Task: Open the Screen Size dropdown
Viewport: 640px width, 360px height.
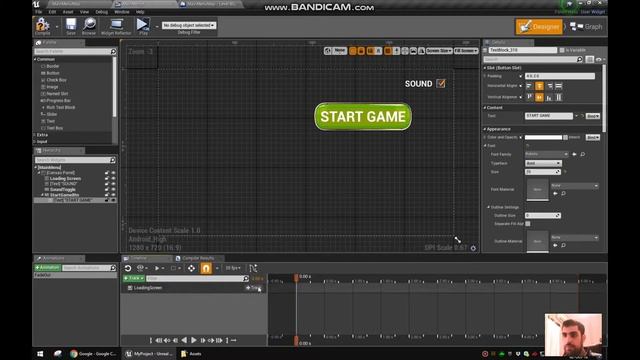Action: (x=439, y=51)
